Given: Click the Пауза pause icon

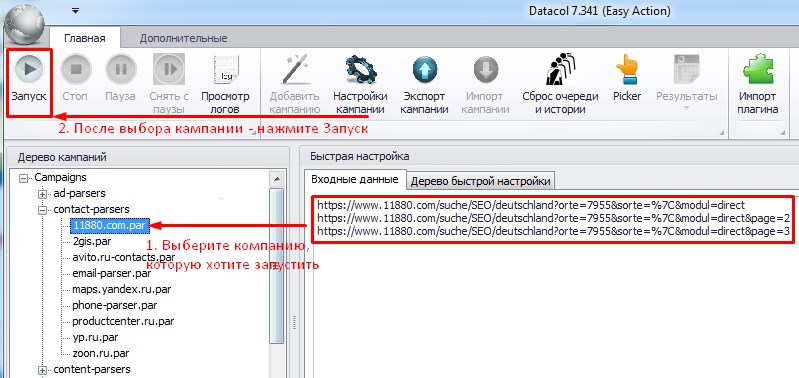Looking at the screenshot, I should tap(121, 69).
